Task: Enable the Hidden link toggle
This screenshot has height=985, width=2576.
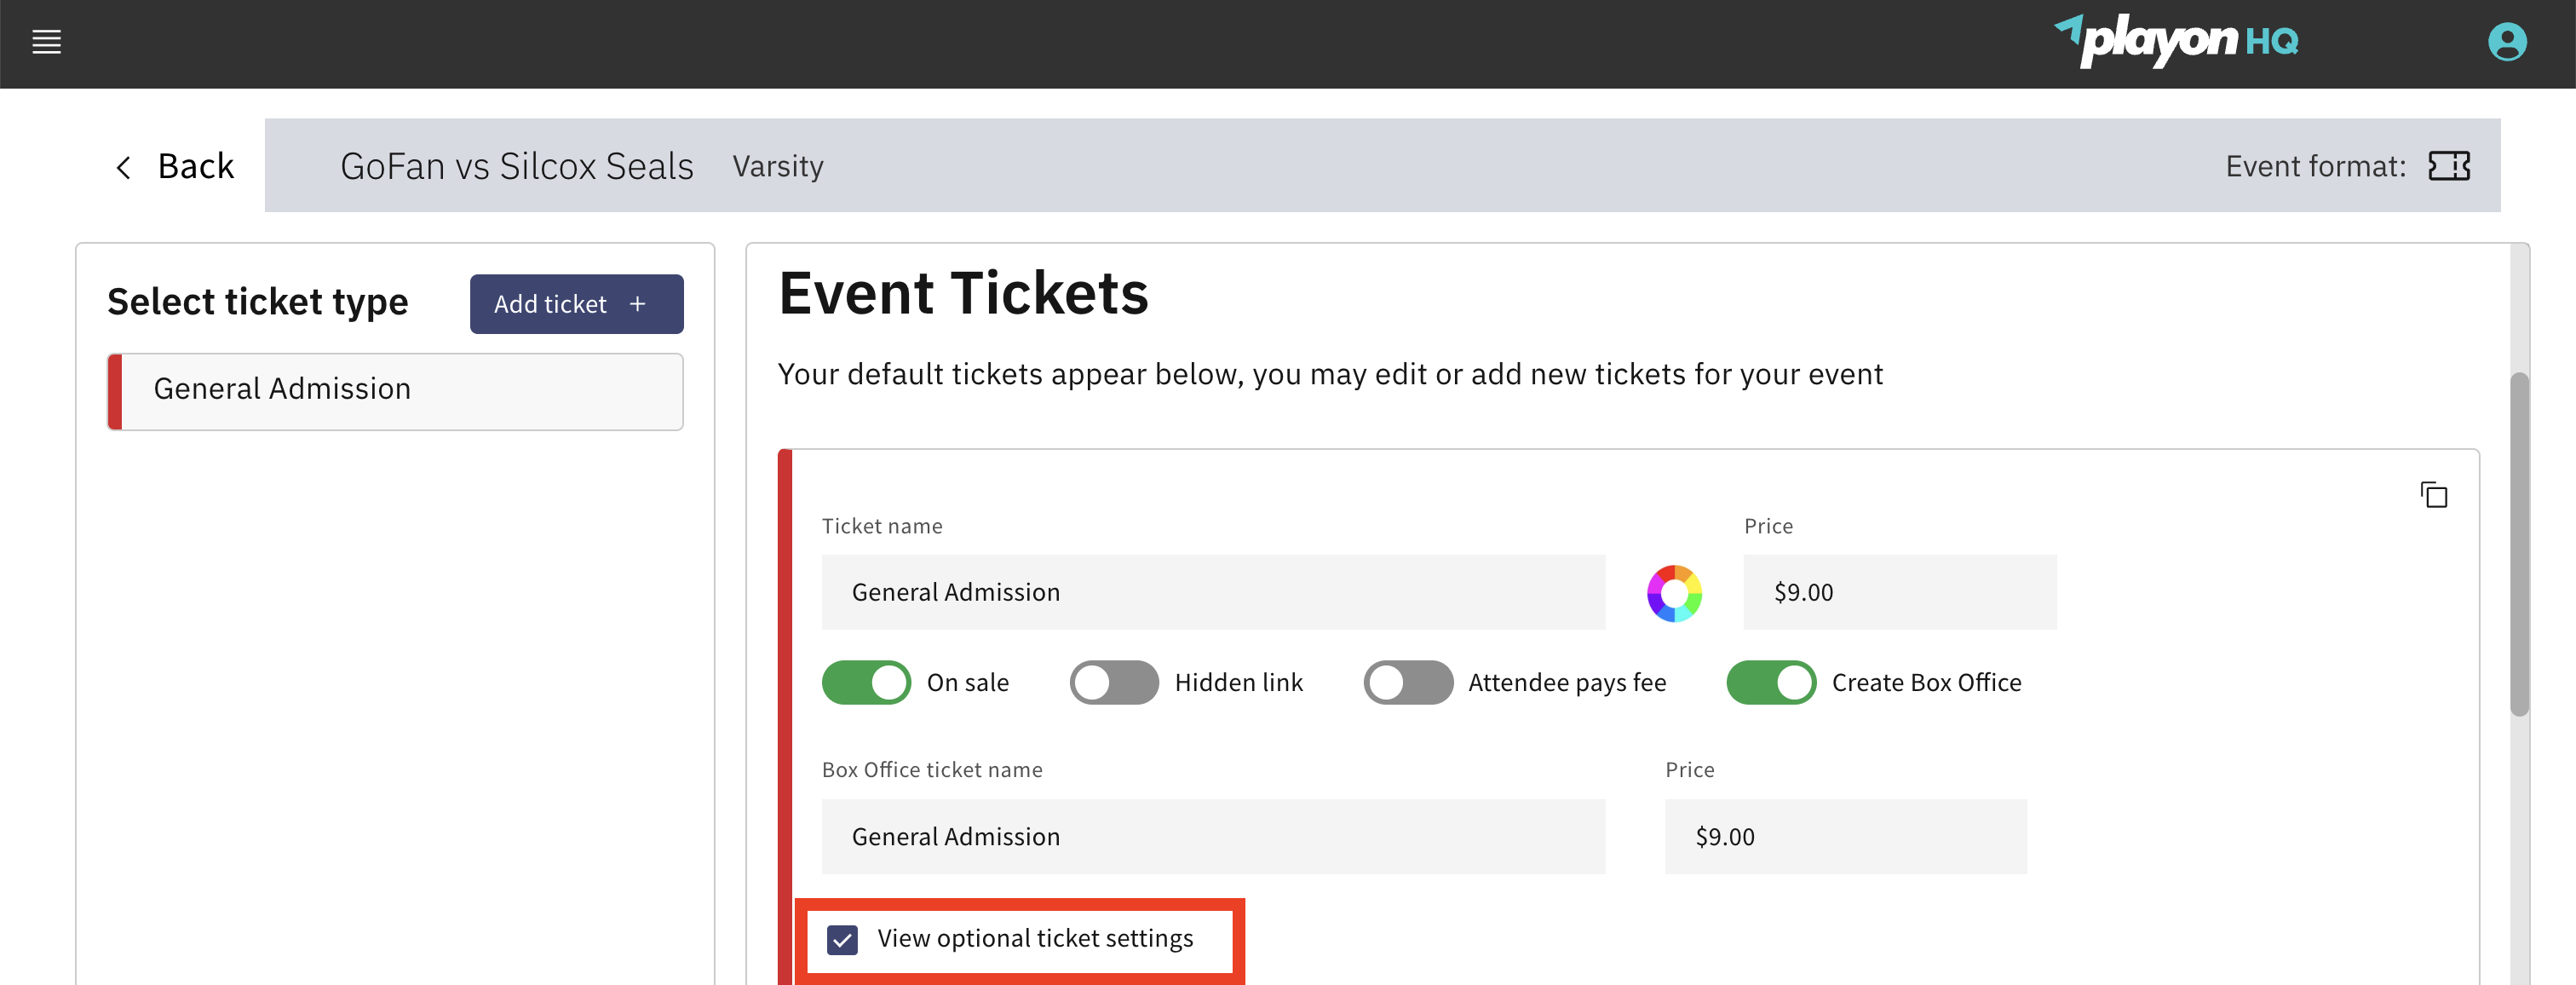Action: (x=1113, y=682)
